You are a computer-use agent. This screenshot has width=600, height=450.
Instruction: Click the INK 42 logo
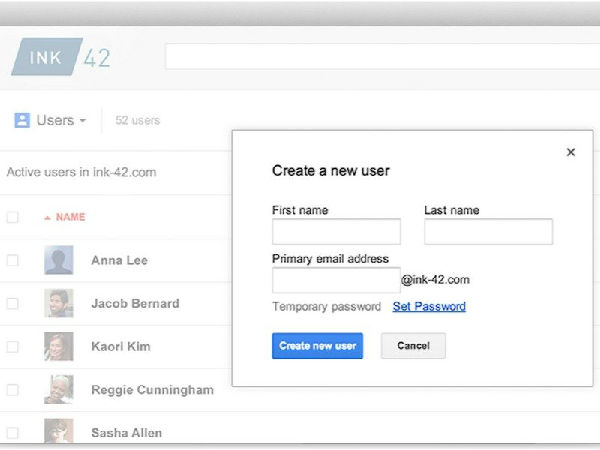62,56
